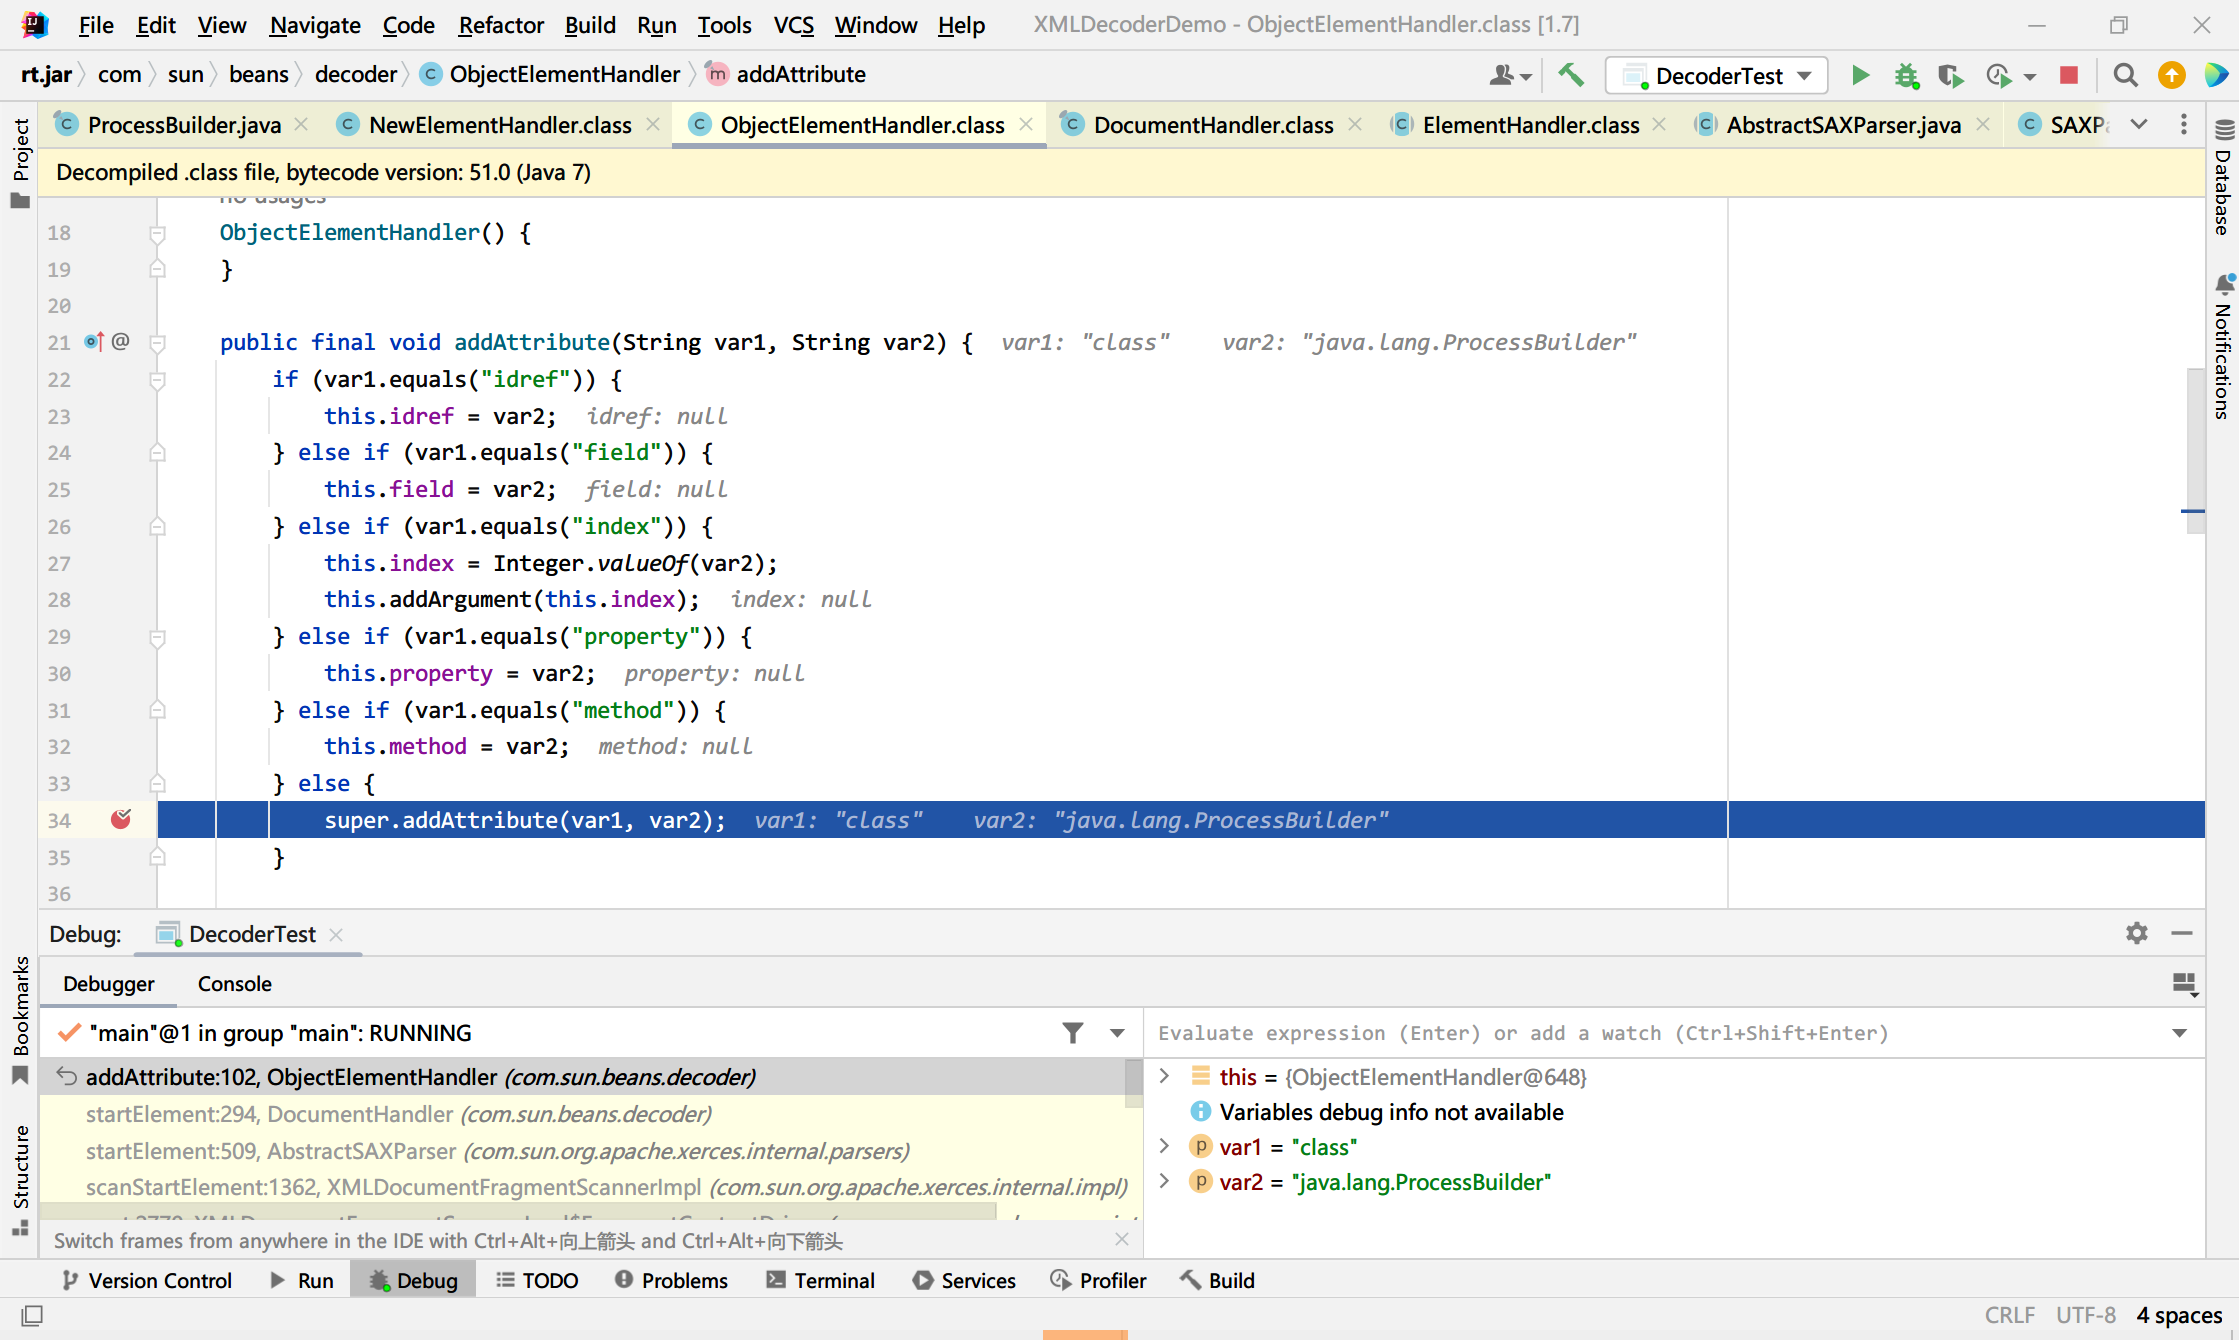The height and width of the screenshot is (1340, 2239).
Task: Open Search Everywhere magnifier icon
Action: 2125,75
